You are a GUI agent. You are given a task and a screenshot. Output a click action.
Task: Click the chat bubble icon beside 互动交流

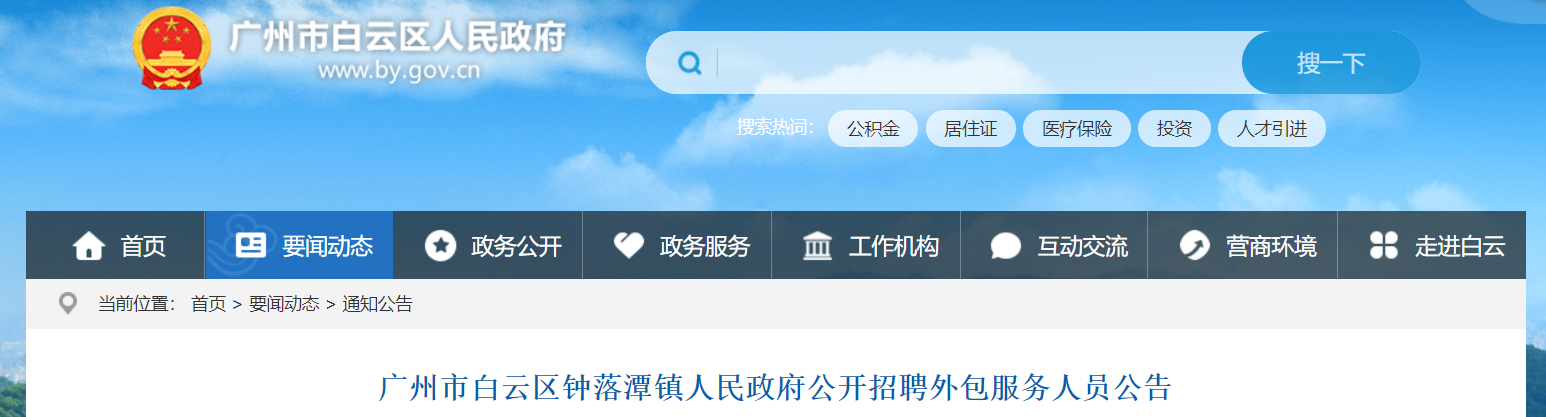(1005, 246)
